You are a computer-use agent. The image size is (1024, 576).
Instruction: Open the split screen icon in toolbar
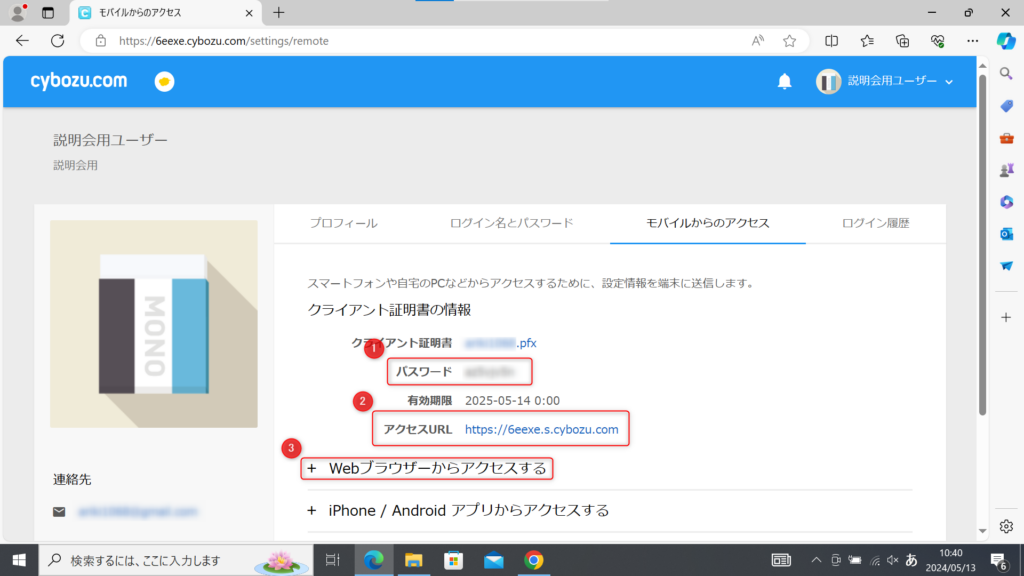(x=831, y=41)
